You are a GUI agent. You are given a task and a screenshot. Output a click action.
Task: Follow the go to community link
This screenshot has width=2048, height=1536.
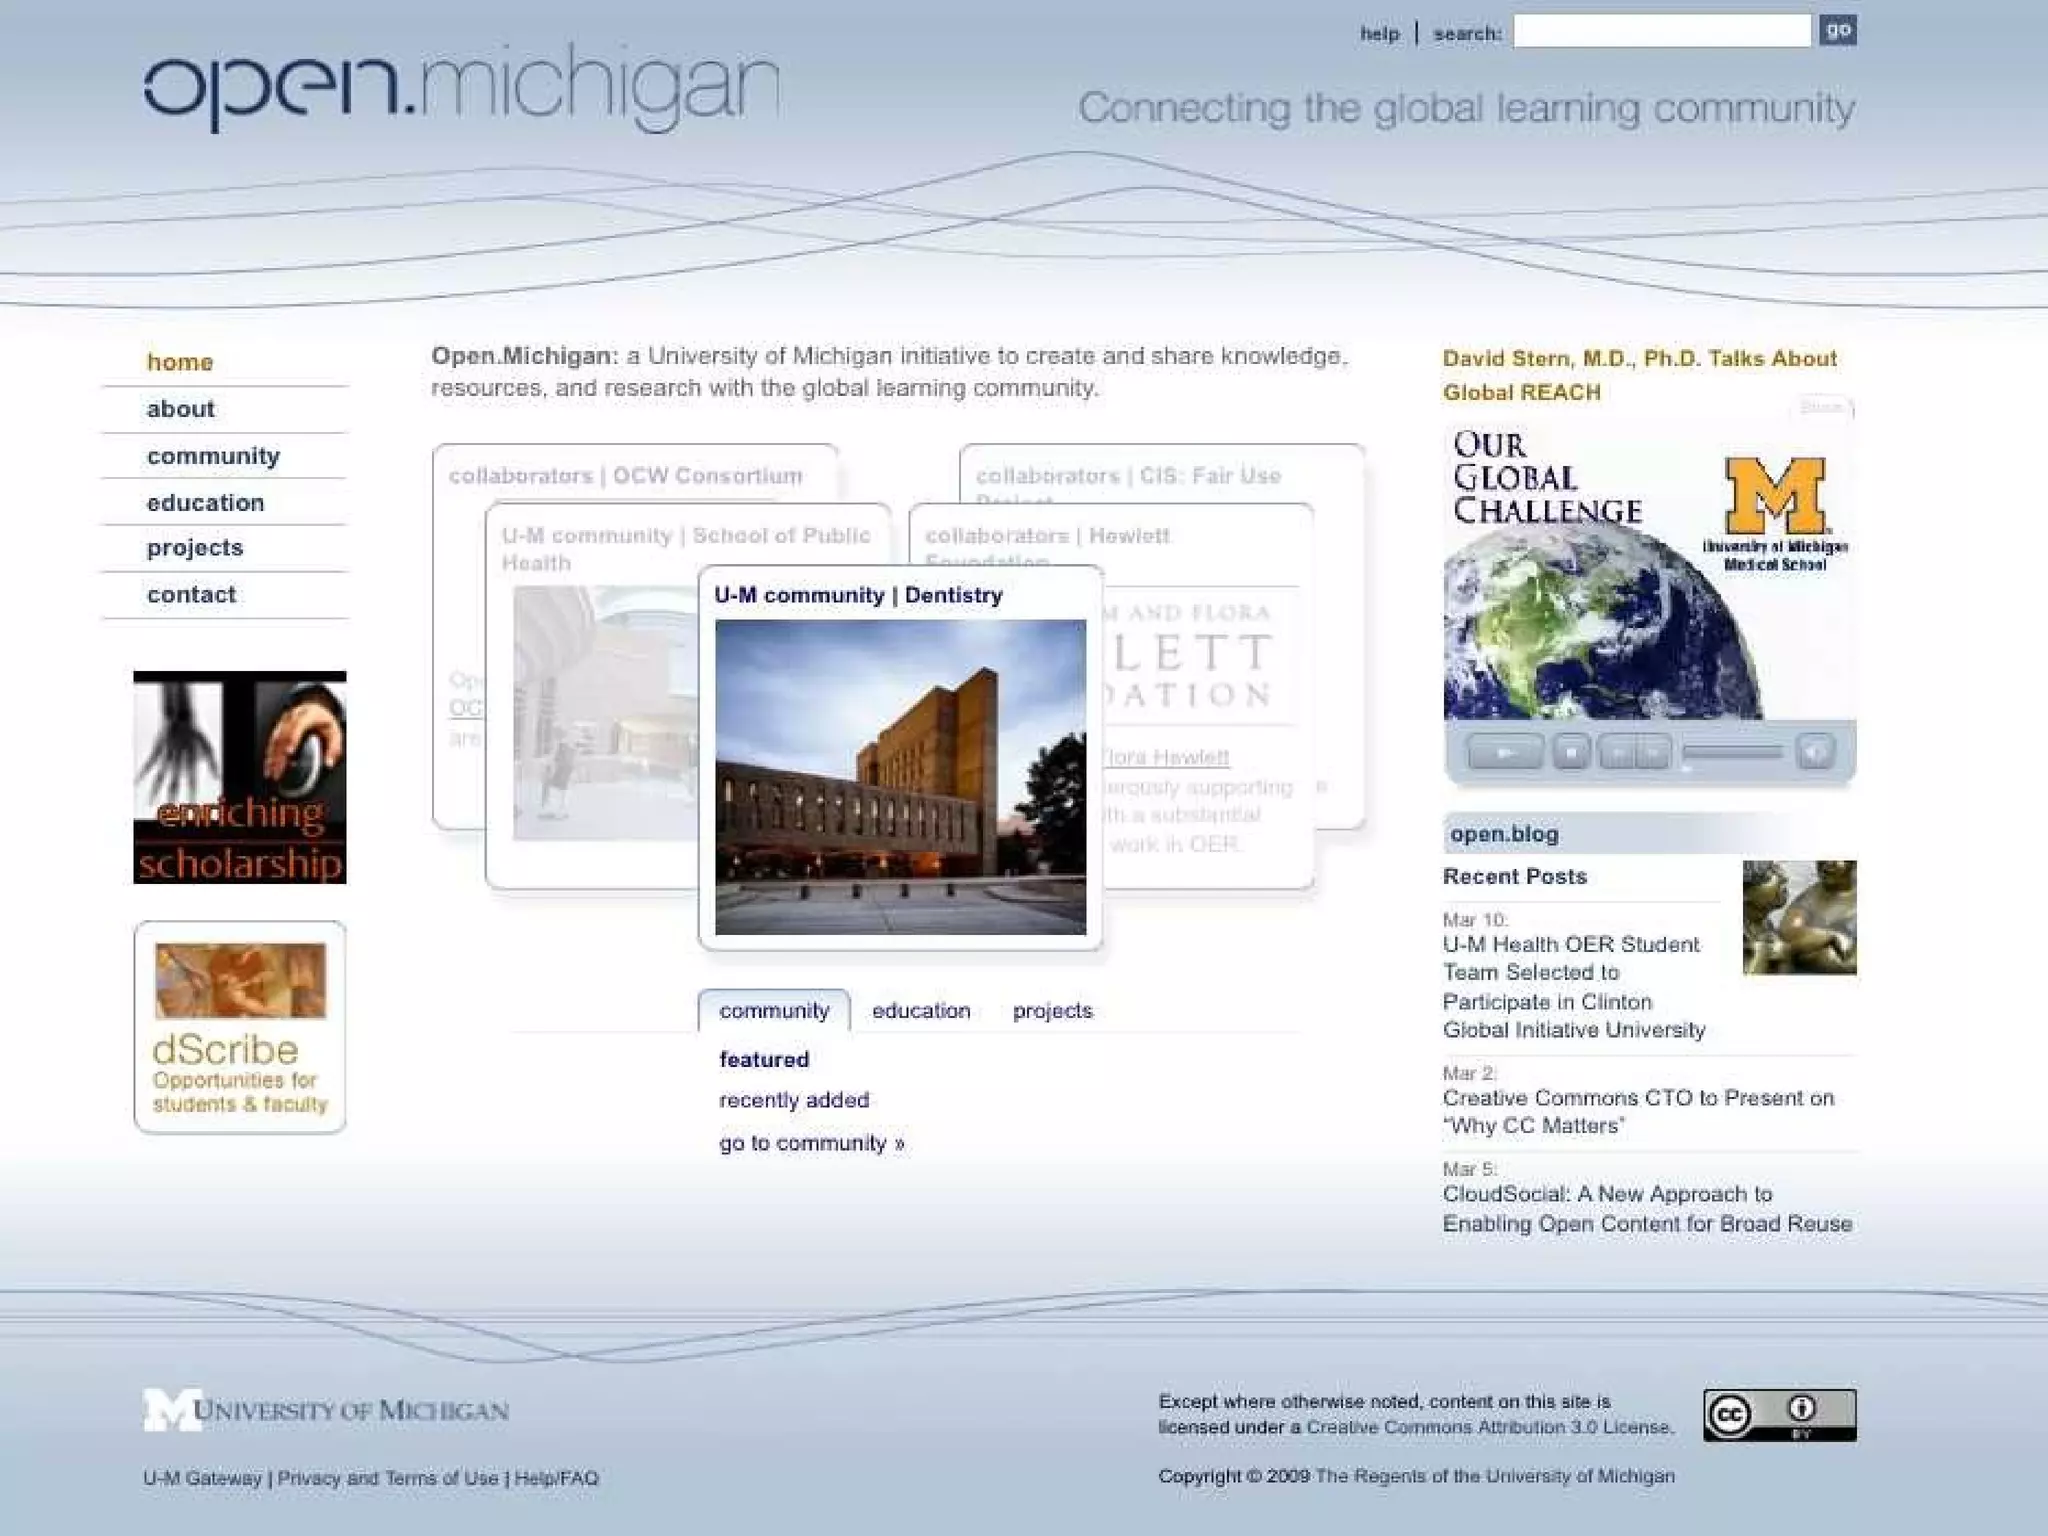[811, 1143]
